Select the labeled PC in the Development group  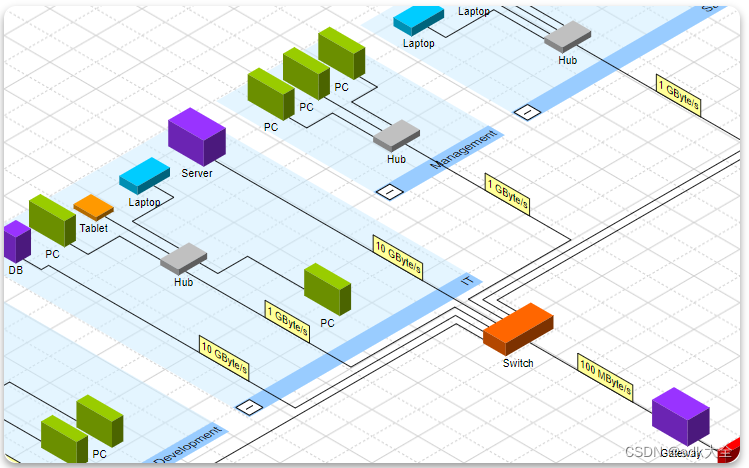click(x=100, y=421)
